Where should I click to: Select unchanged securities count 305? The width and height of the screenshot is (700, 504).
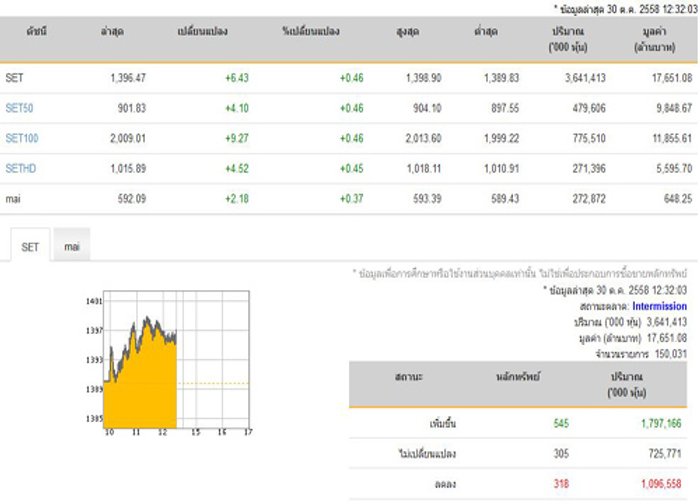(x=561, y=454)
